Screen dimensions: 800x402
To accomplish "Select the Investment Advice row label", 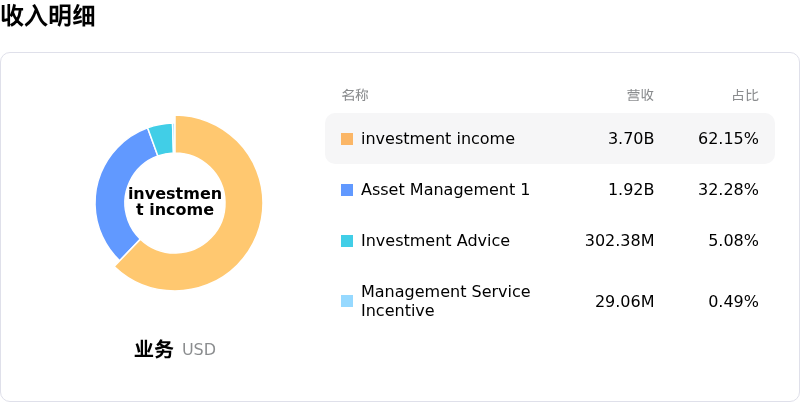I will [435, 241].
